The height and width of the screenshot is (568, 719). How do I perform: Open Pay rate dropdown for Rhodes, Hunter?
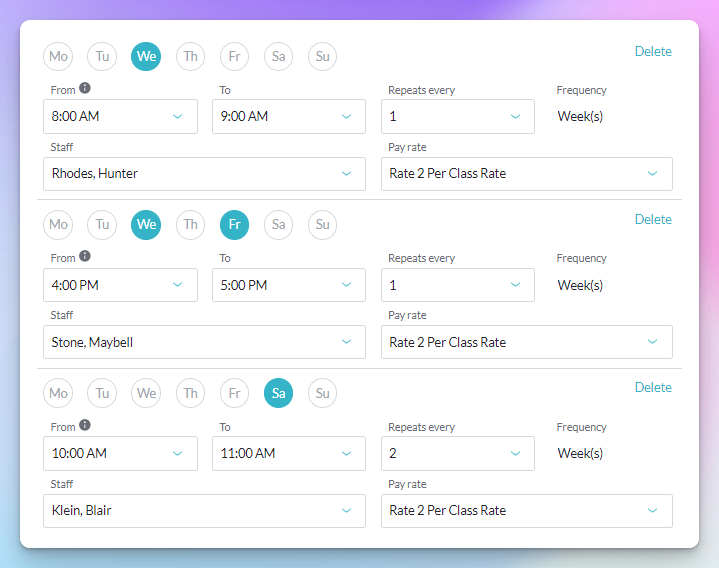coord(527,174)
